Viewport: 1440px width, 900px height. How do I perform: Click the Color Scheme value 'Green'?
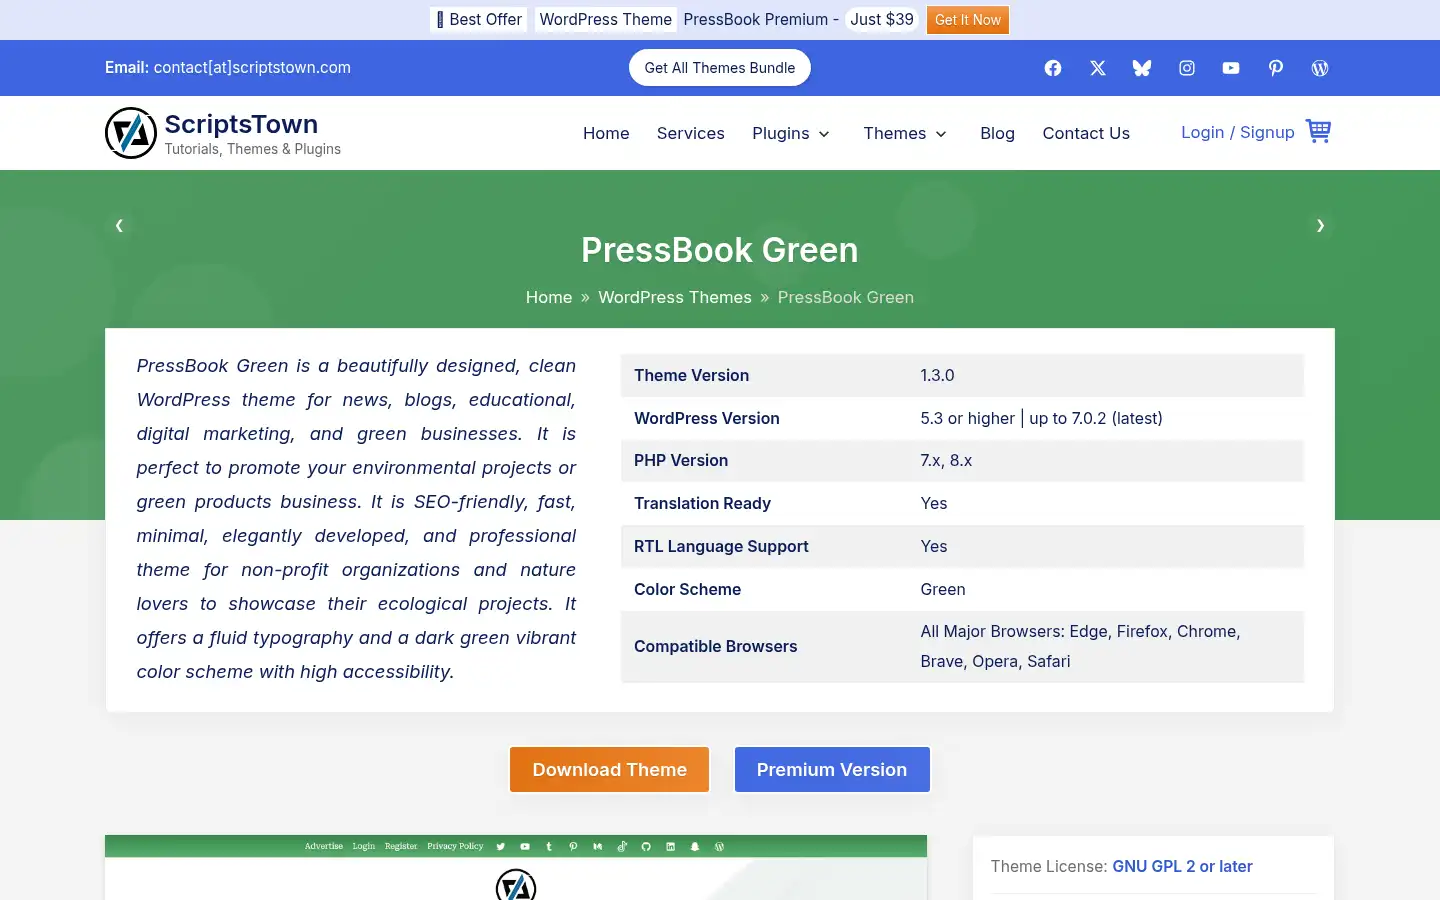coord(943,589)
